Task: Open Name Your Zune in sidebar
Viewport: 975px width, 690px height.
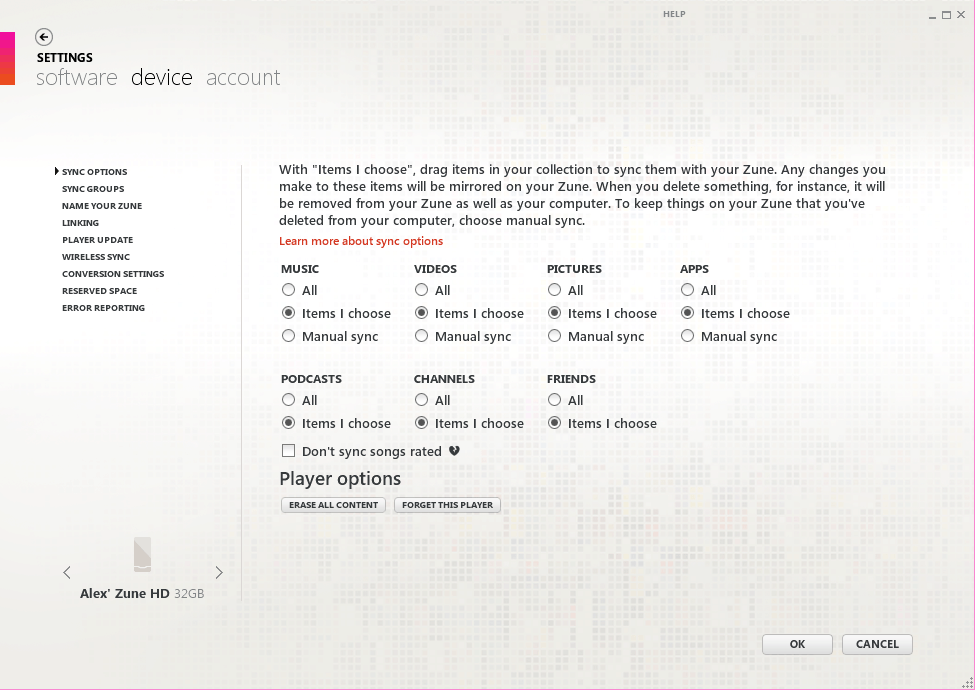Action: [x=102, y=206]
